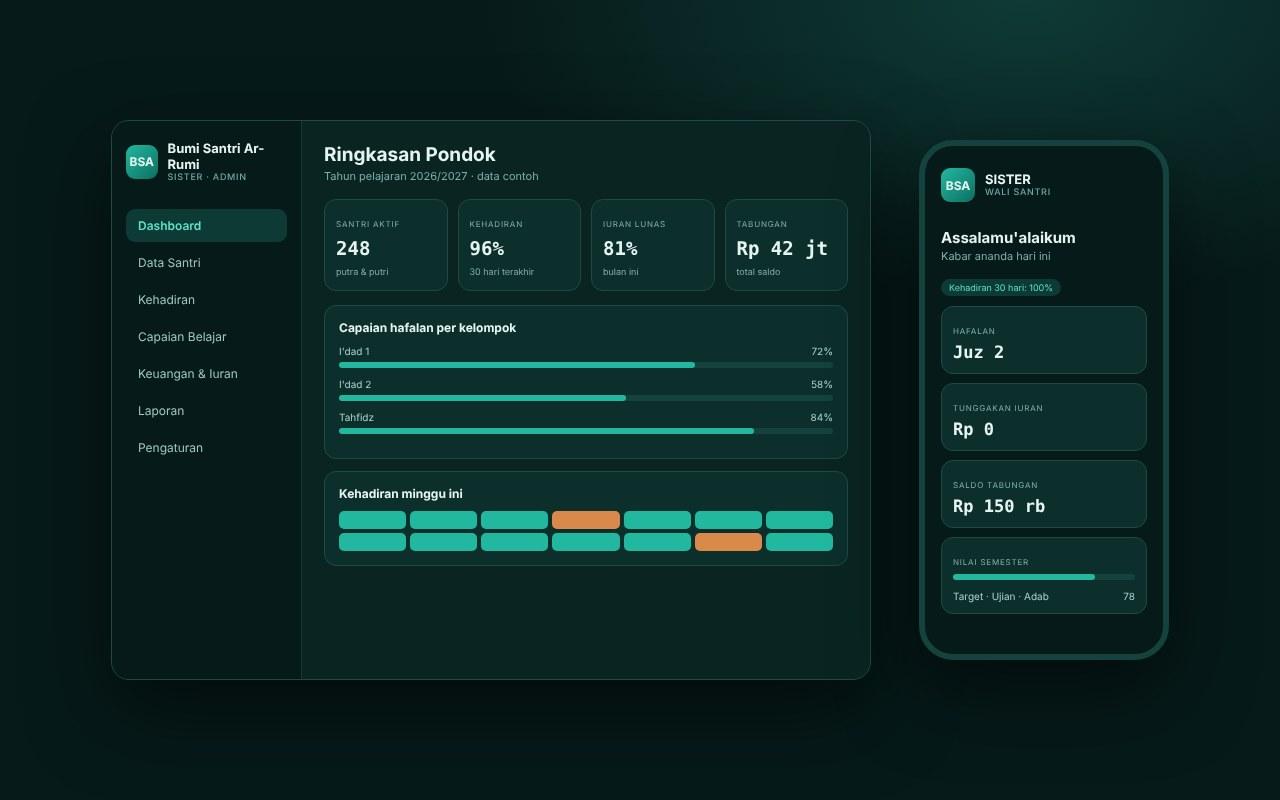Select Capaian Belajar in sidebar
The image size is (1280, 800).
pyautogui.click(x=206, y=337)
